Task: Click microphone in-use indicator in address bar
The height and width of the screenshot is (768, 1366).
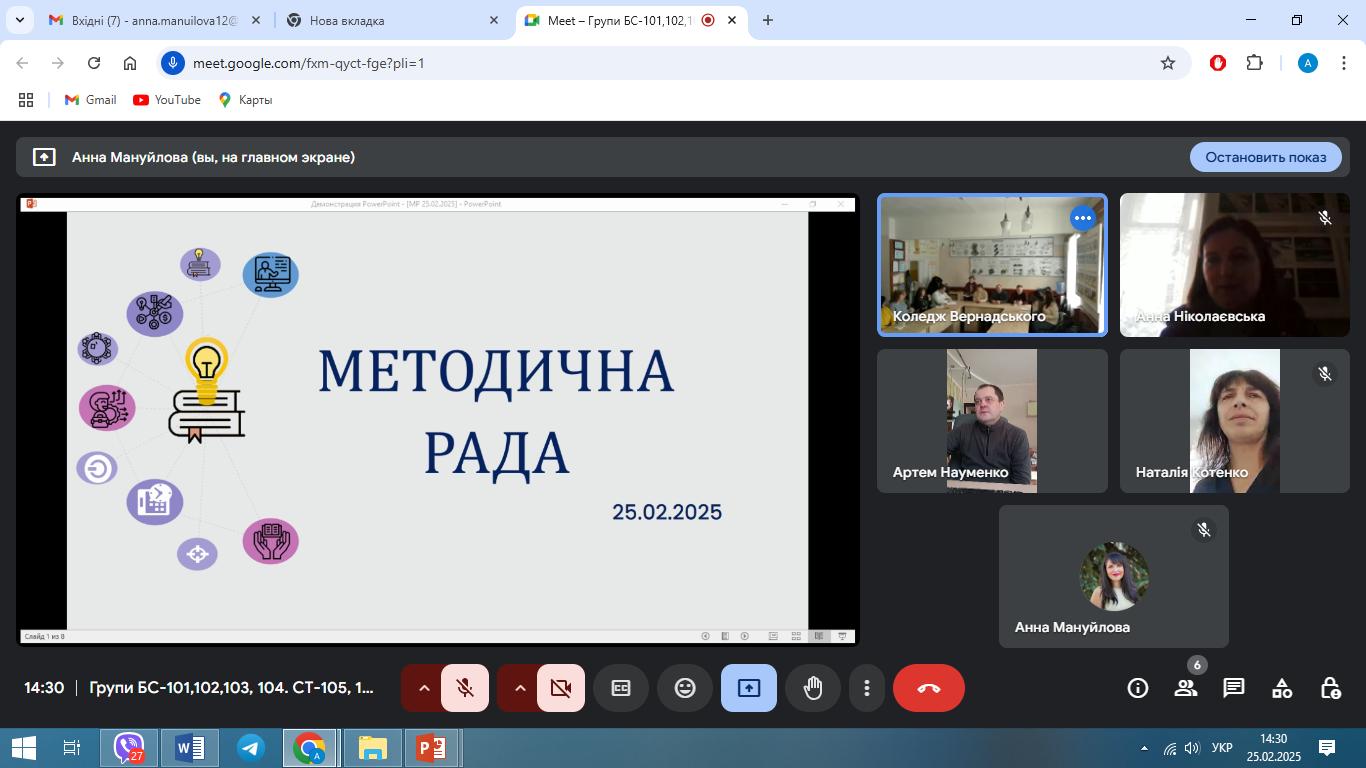Action: (173, 63)
